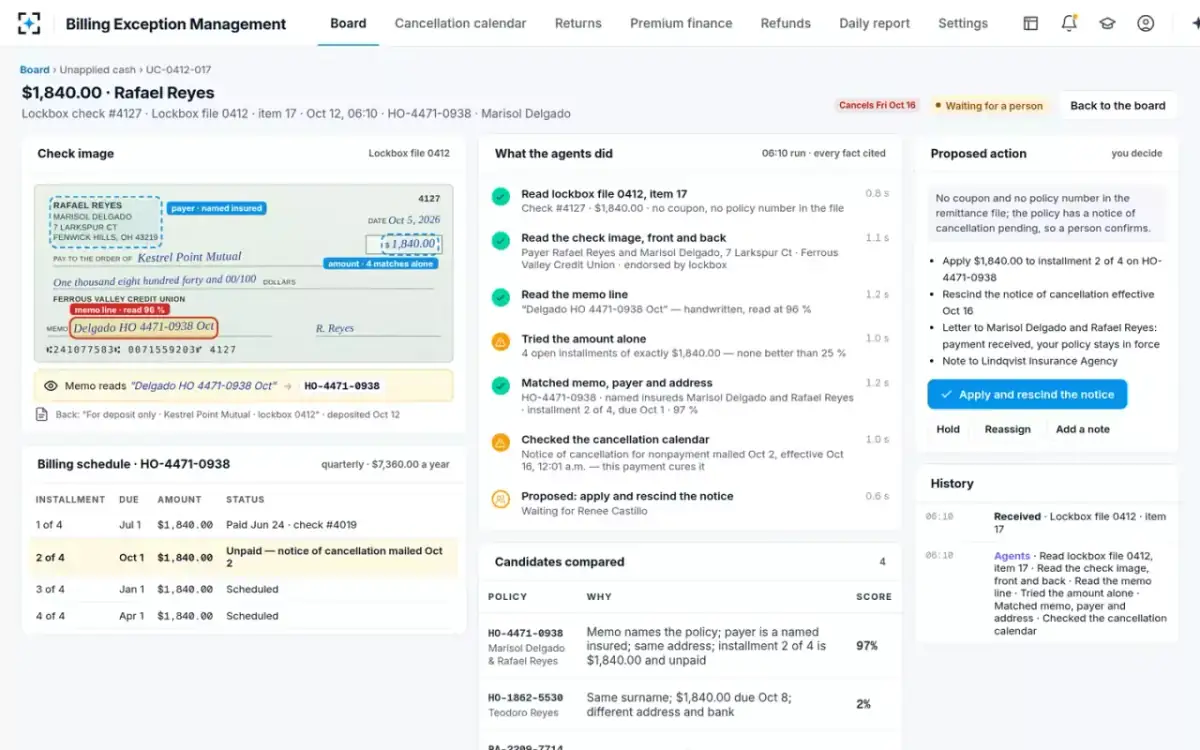This screenshot has height=750, width=1200.
Task: Open the Returns tab
Action: coord(578,23)
